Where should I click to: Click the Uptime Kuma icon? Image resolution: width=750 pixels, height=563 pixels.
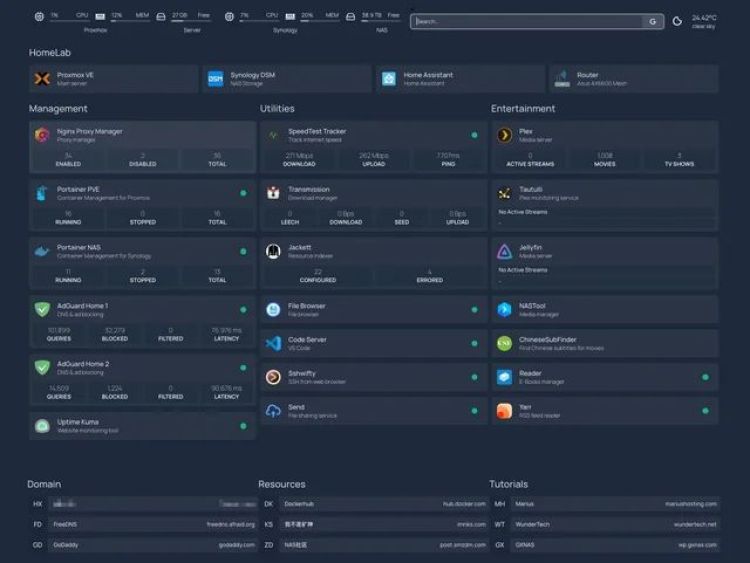pyautogui.click(x=42, y=426)
